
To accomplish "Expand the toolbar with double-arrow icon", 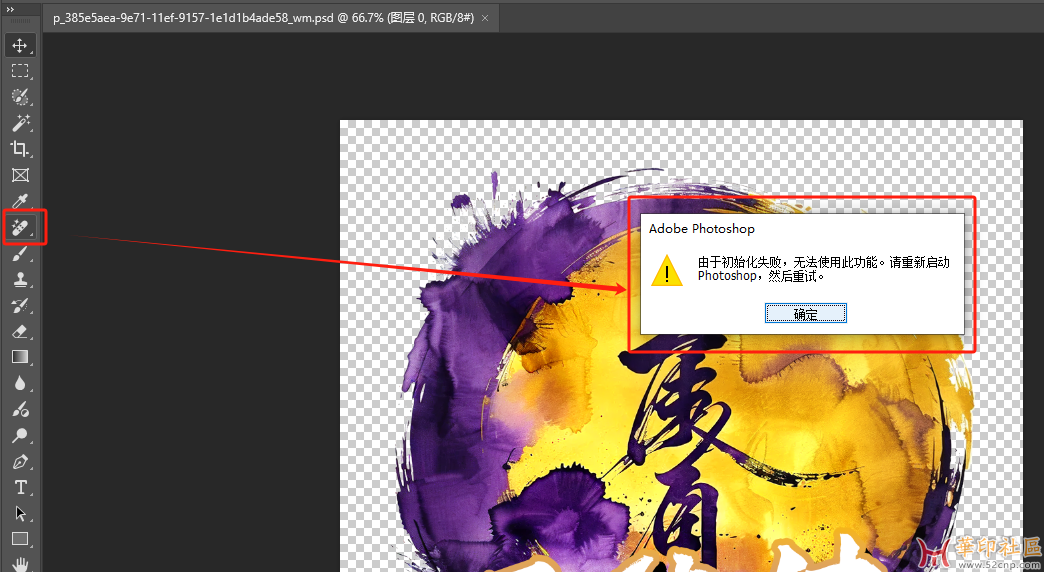I will [x=10, y=9].
